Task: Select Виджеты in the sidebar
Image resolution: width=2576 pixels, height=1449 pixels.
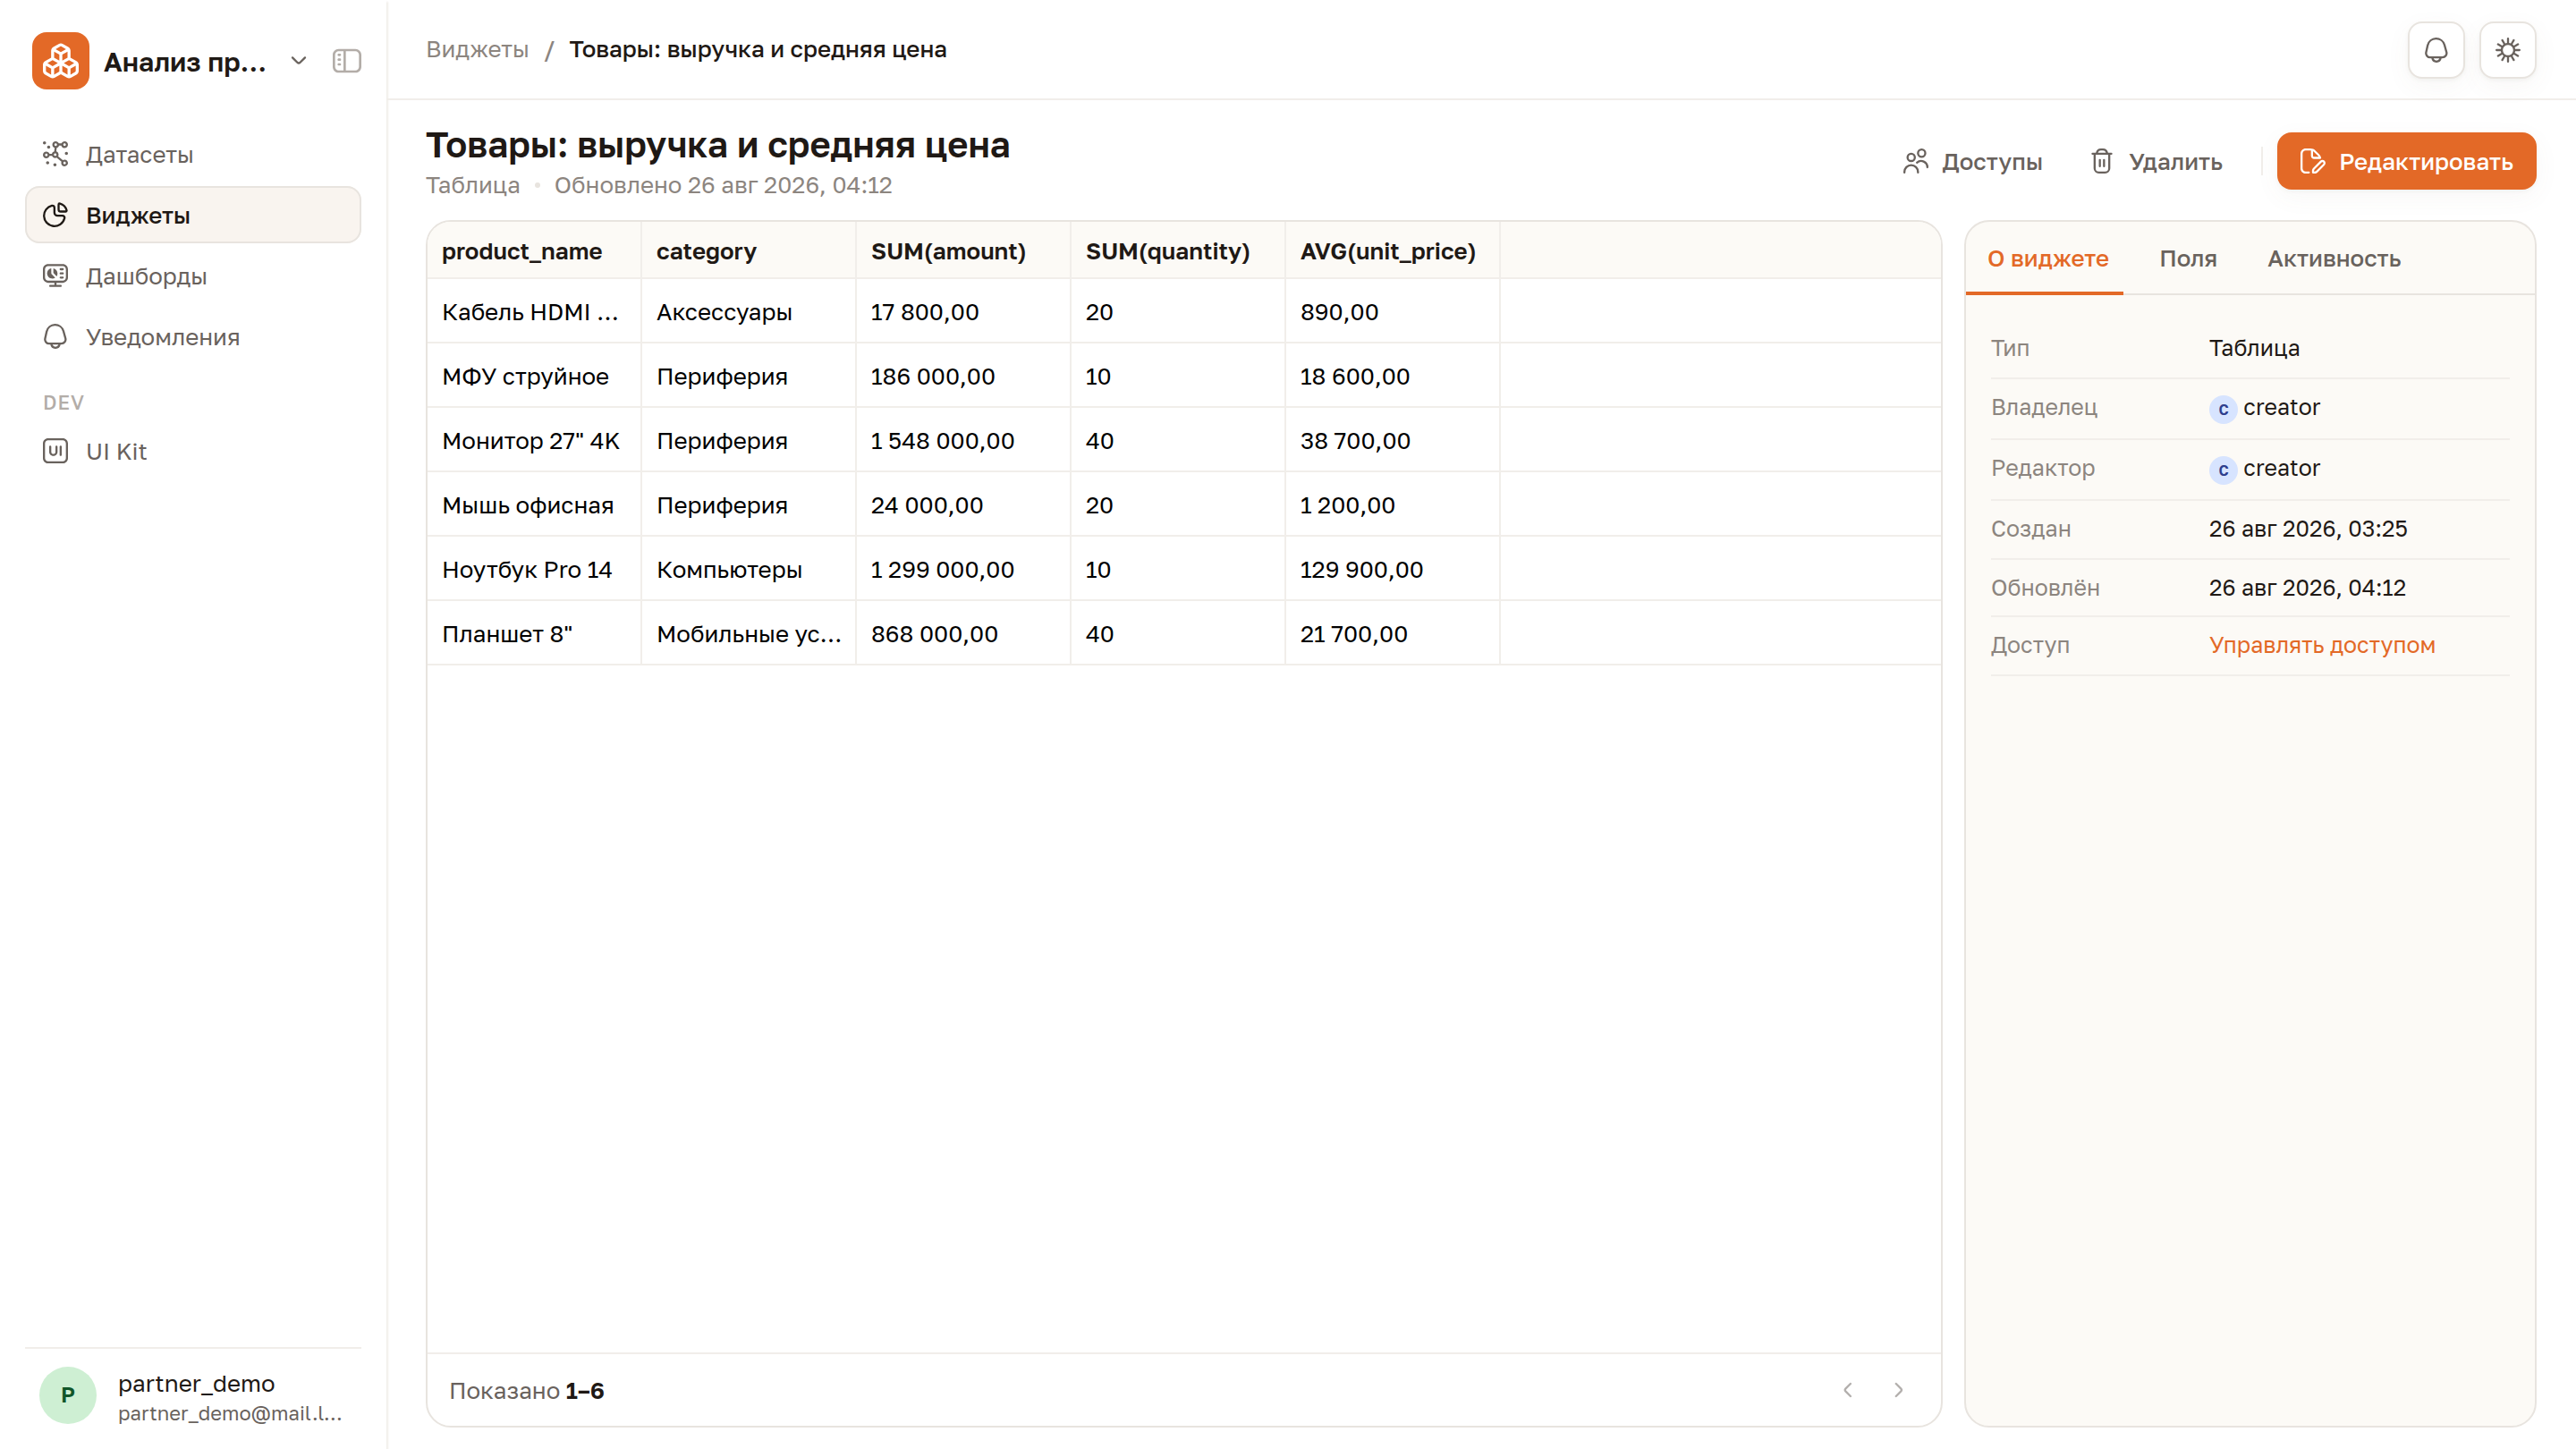Action: coord(193,215)
